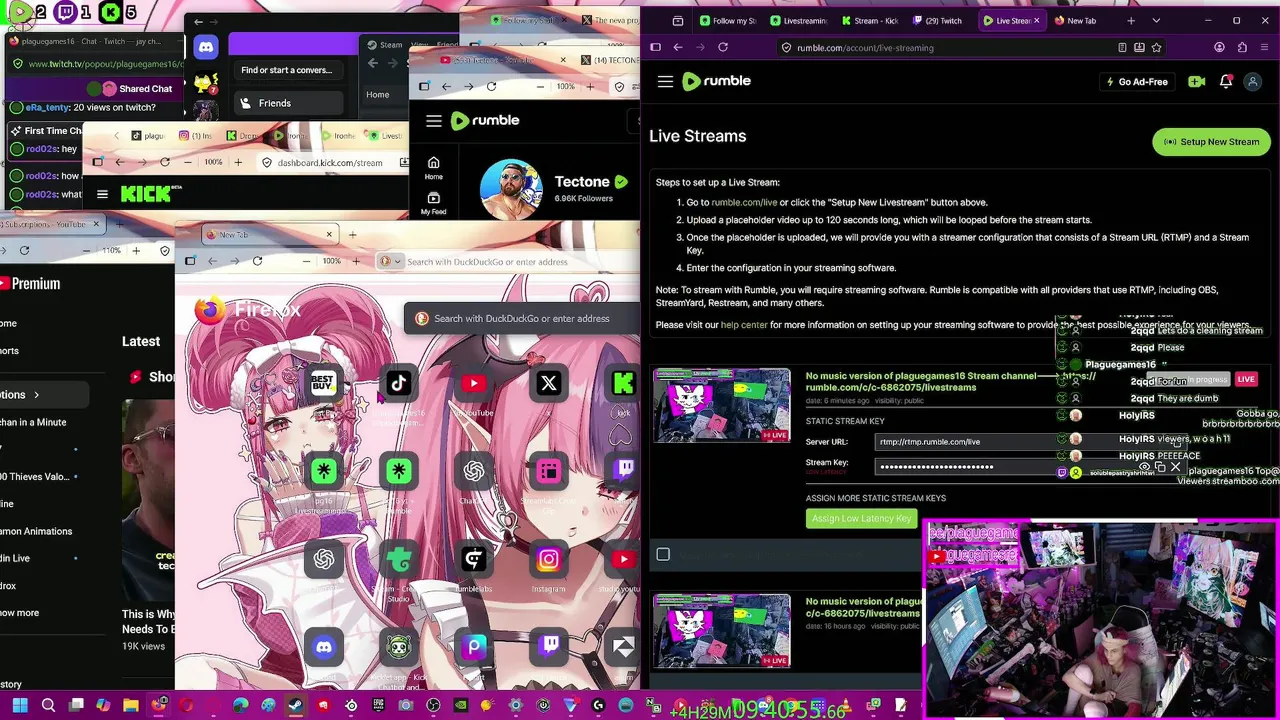Viewport: 1280px width, 720px height.
Task: Click the large DuckDuckGo search box on new tab
Action: point(522,318)
